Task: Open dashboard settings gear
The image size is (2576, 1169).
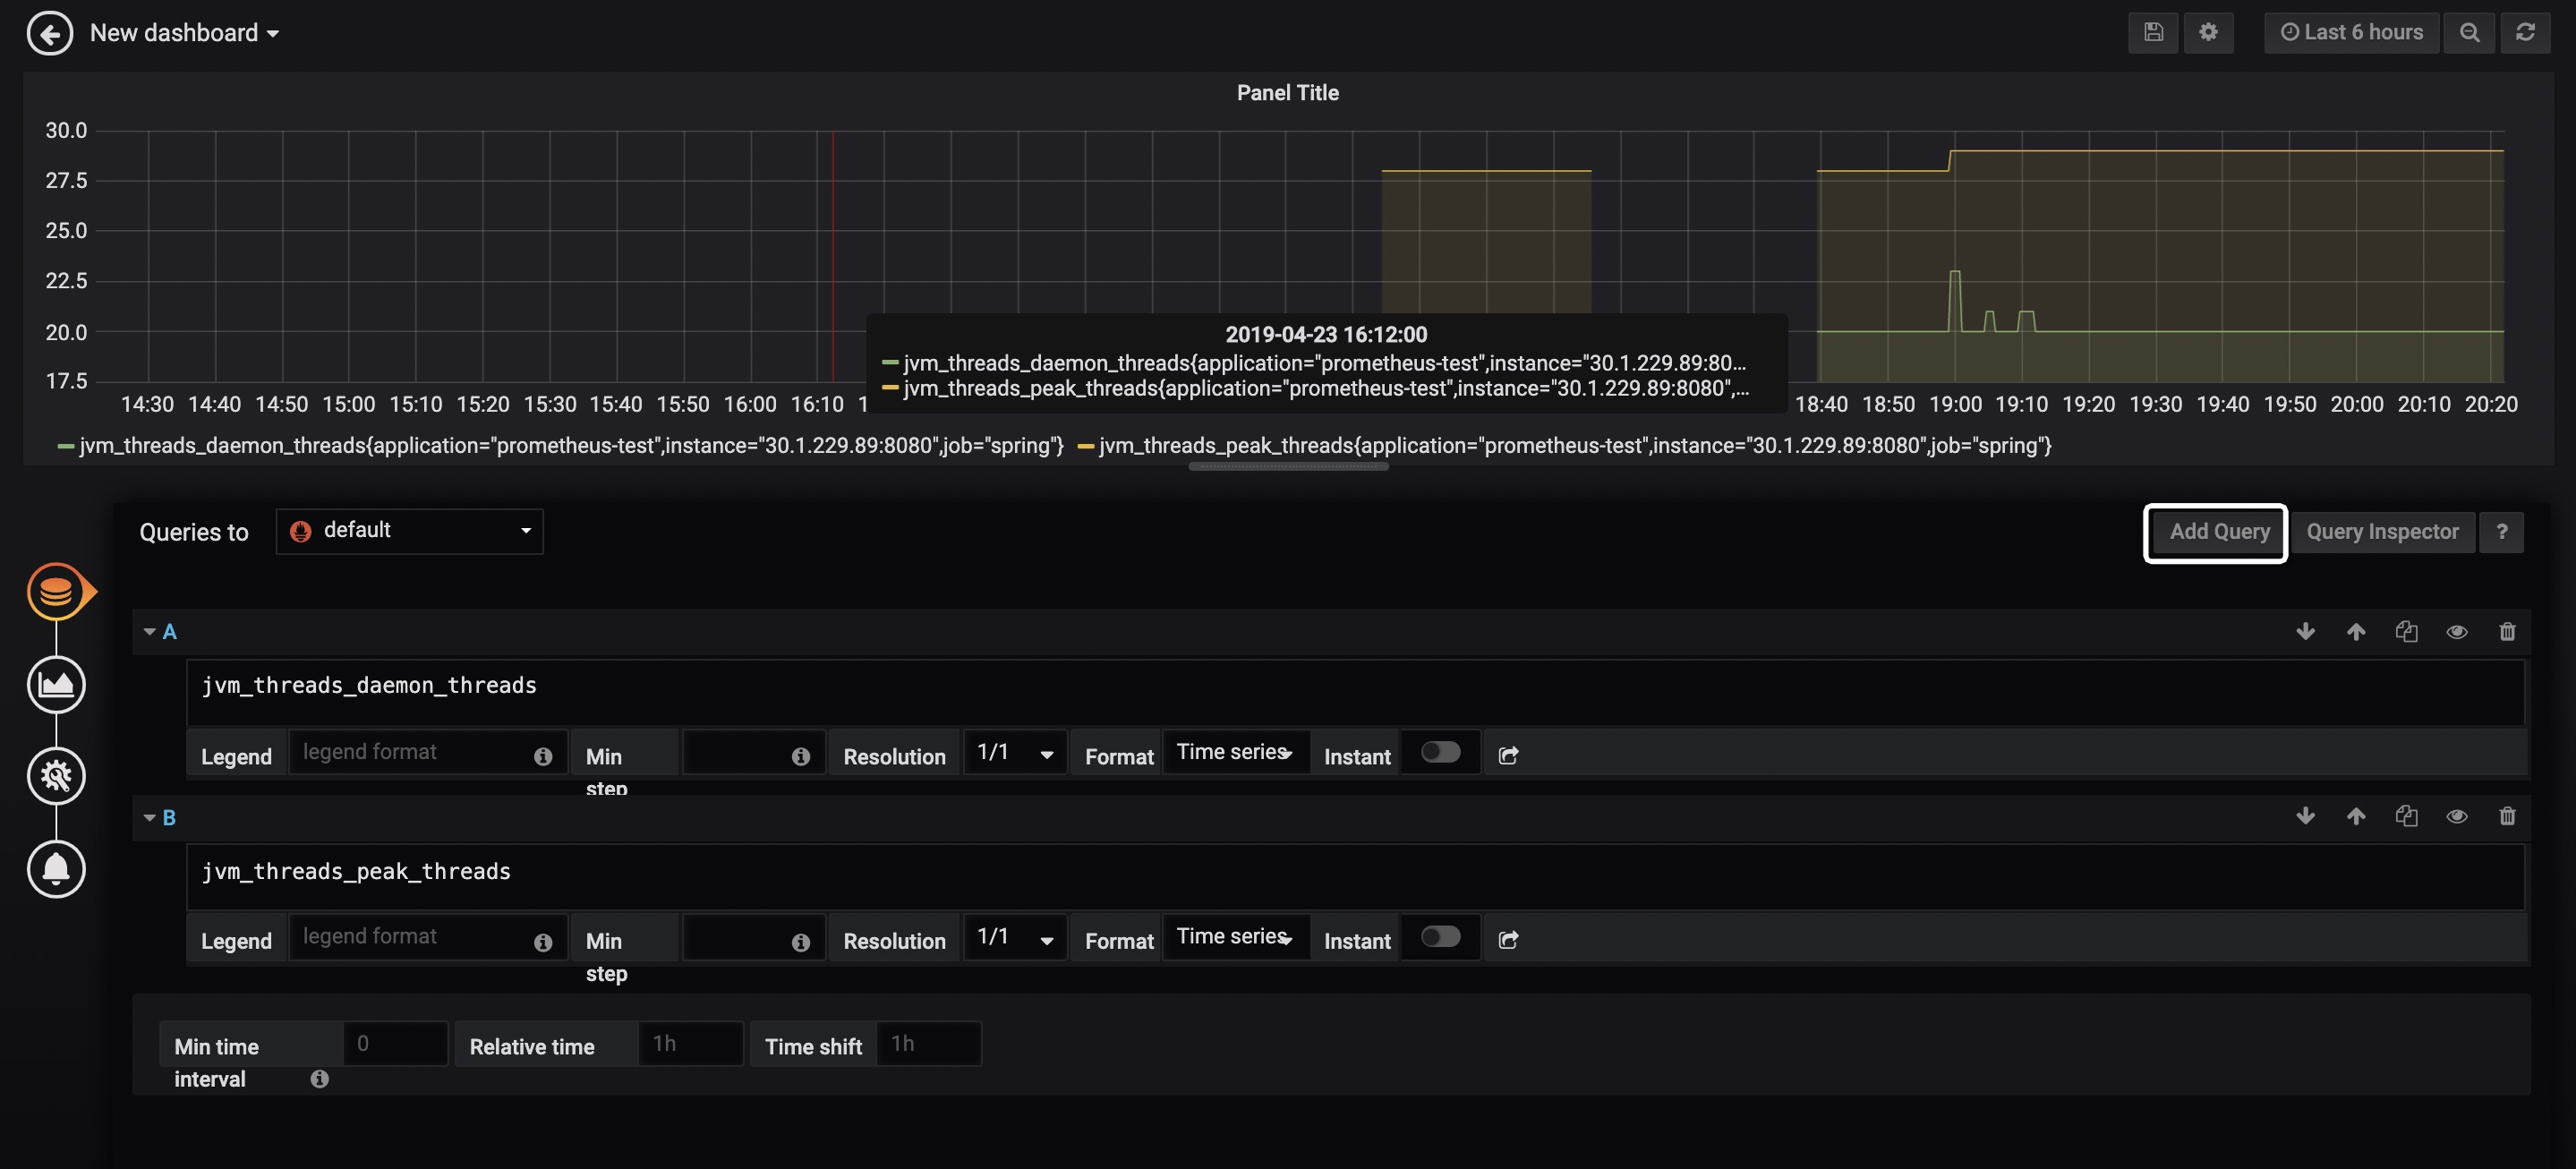Action: (2210, 32)
